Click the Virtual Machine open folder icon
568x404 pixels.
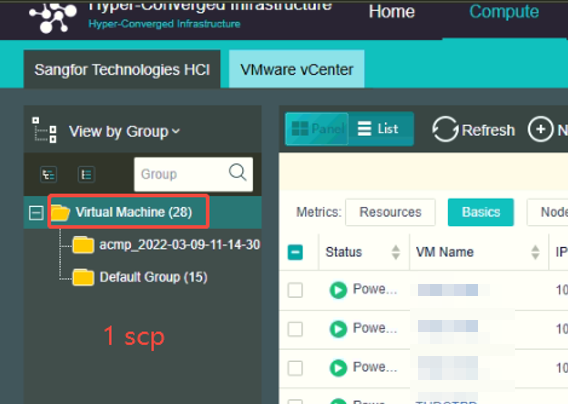[x=60, y=212]
